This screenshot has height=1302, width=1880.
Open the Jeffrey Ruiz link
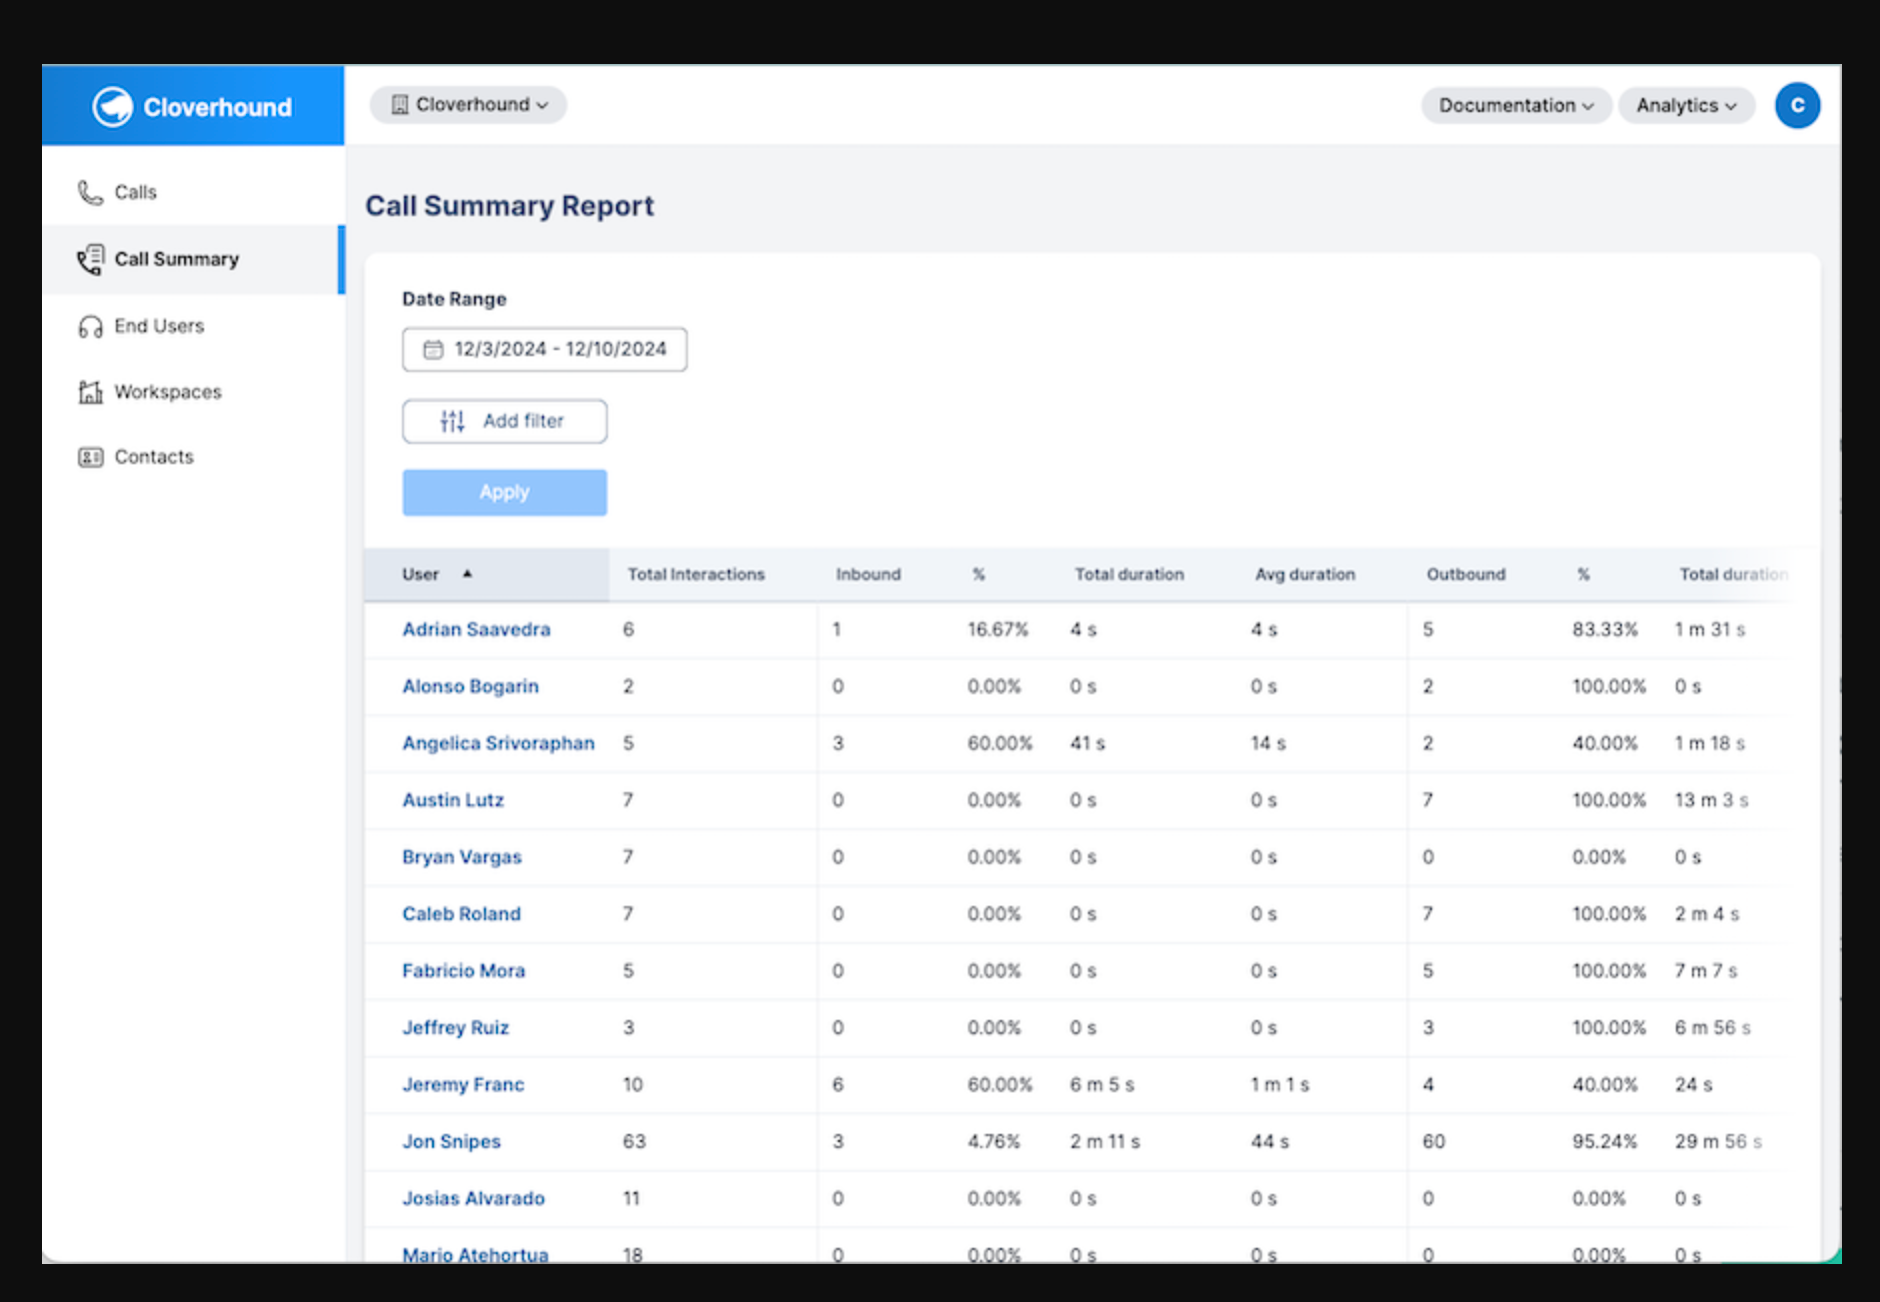tap(455, 1028)
